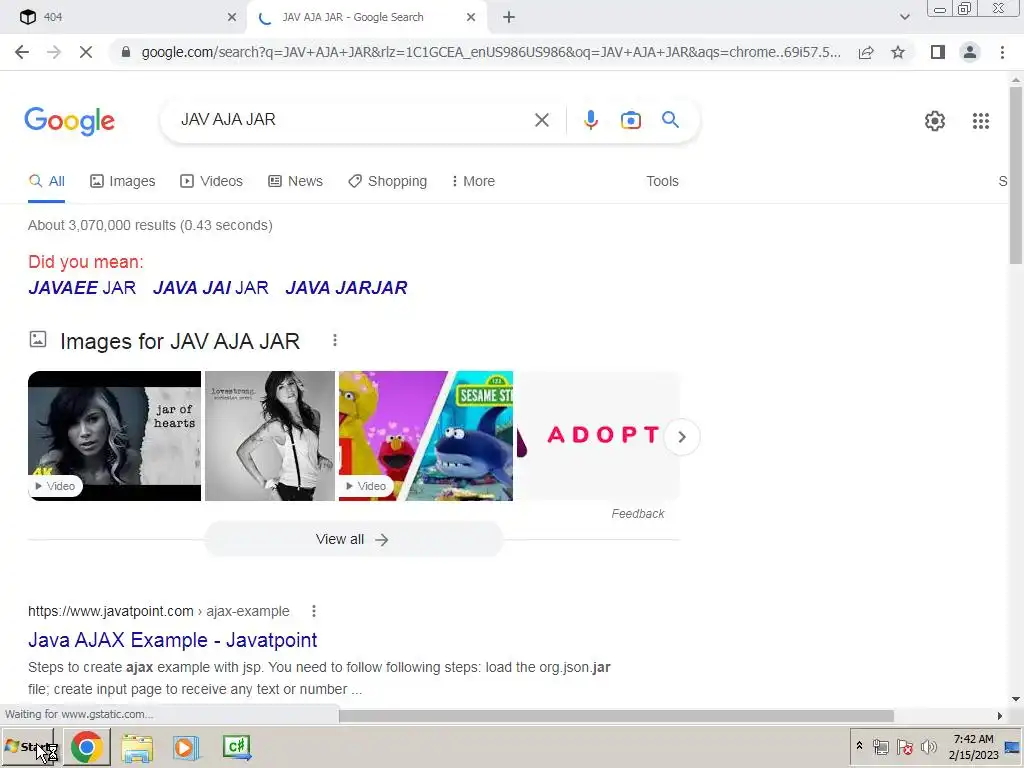Choose suggestion JAVA JARJAR
1024x768 pixels.
346,288
